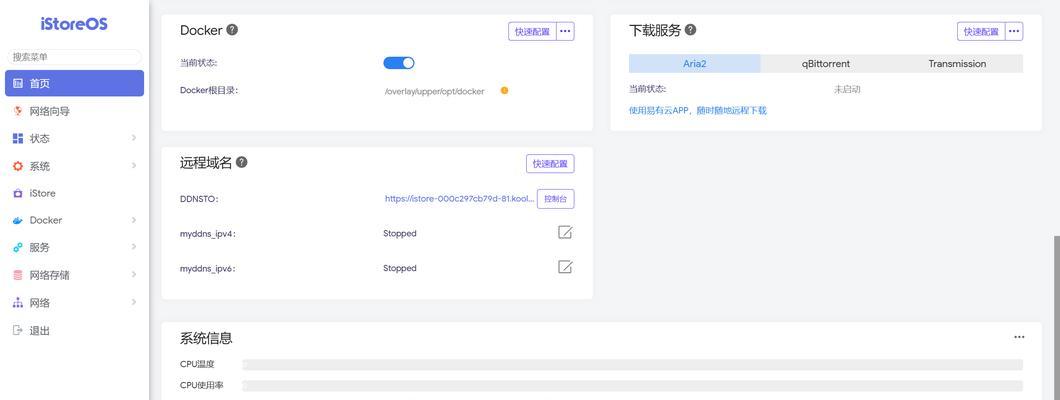The height and width of the screenshot is (400, 1060).
Task: Open 网络向导 menu item
Action: click(74, 111)
